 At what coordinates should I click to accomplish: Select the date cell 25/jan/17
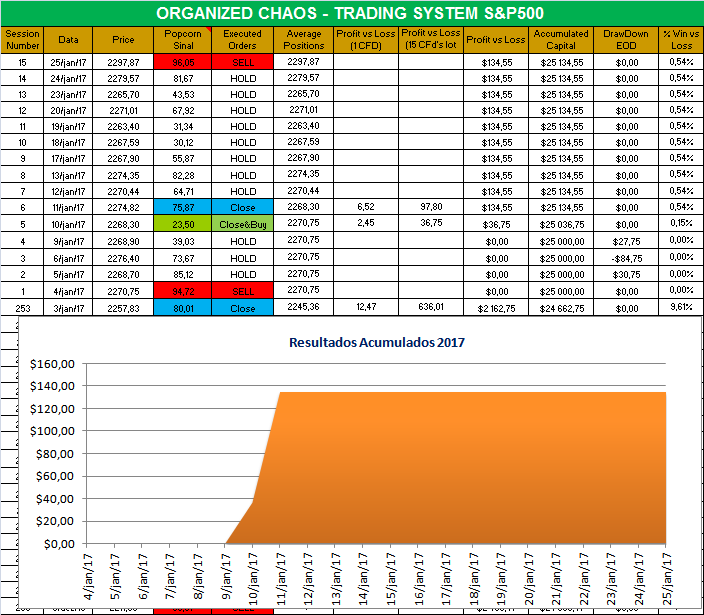(68, 62)
